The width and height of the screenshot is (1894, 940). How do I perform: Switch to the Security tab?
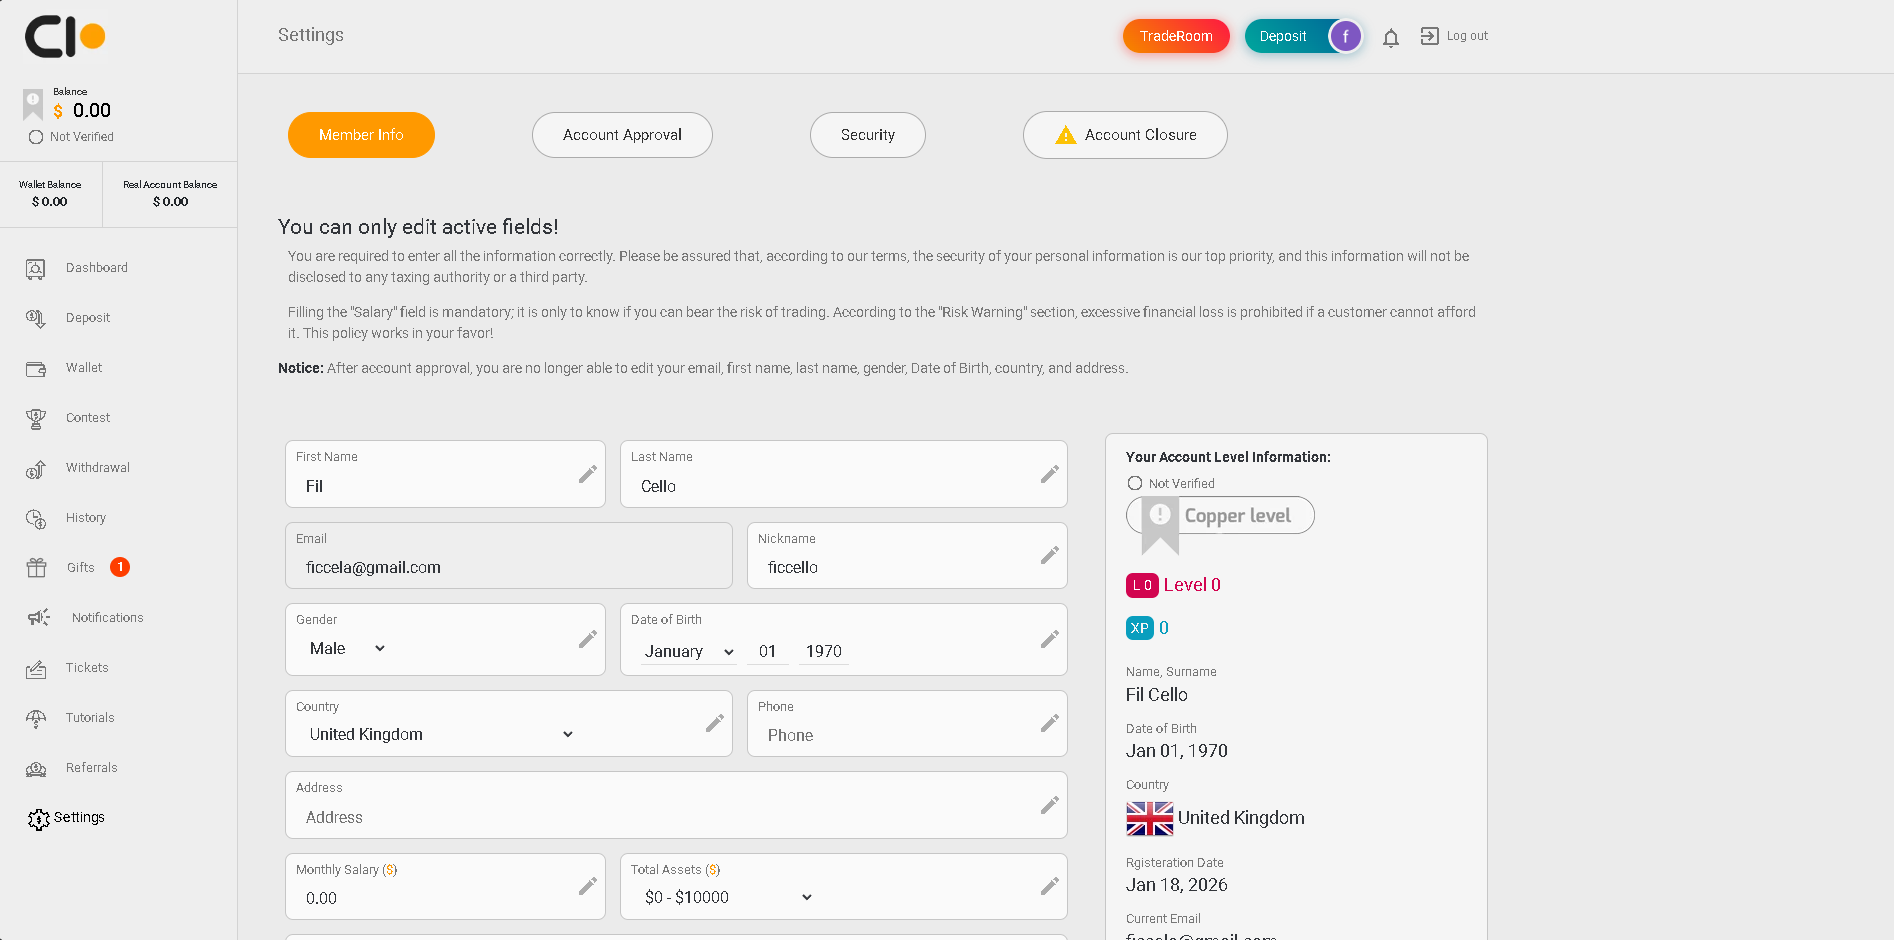click(x=867, y=135)
